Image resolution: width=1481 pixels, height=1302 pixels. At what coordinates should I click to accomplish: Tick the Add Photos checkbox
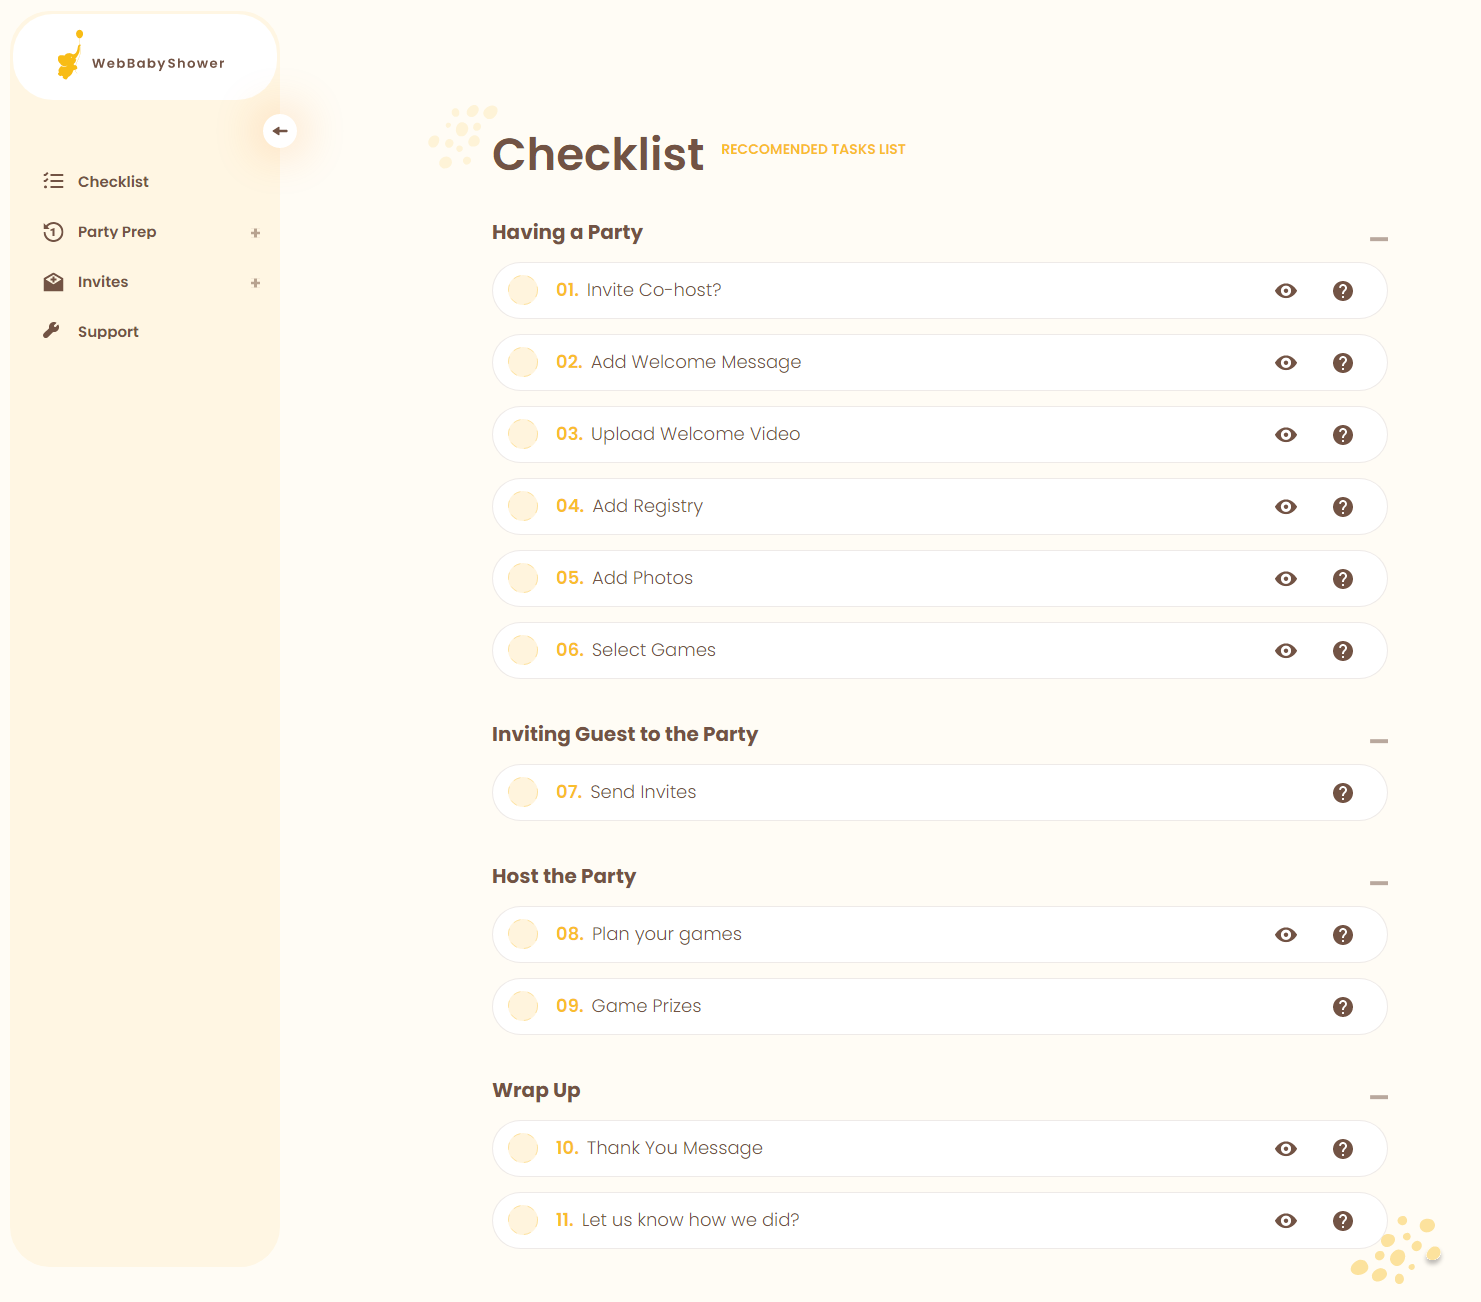[523, 578]
